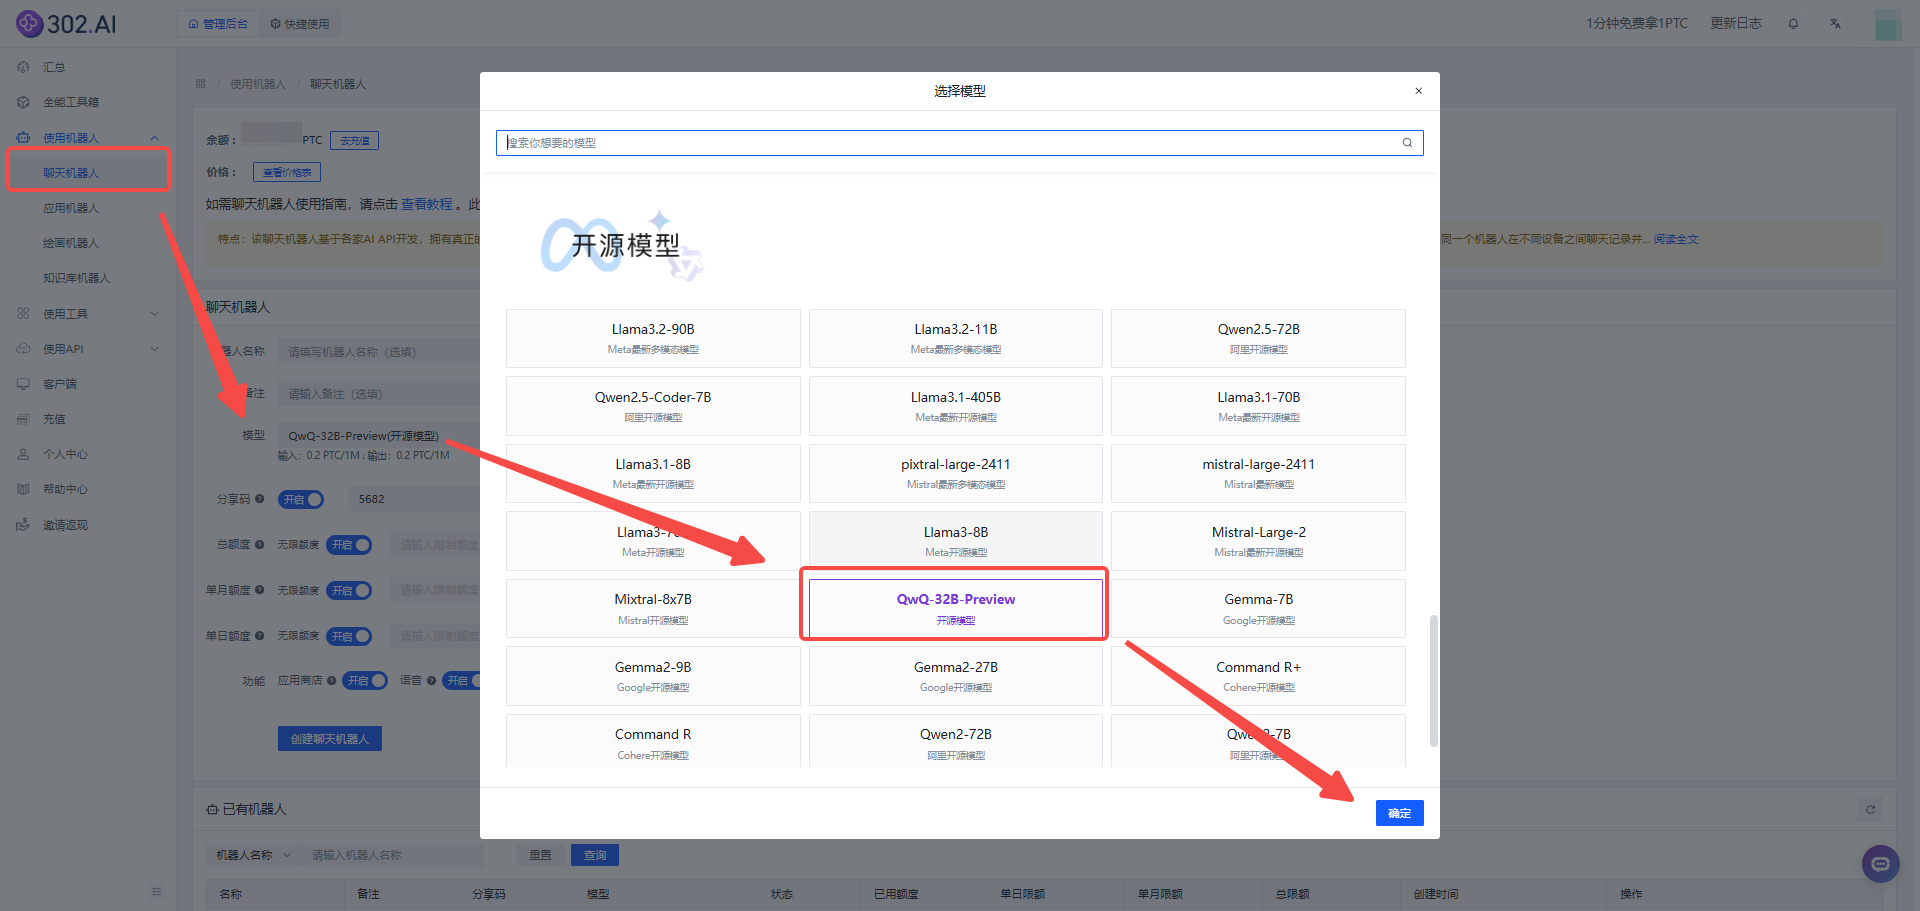Click the 重置 button

point(540,855)
